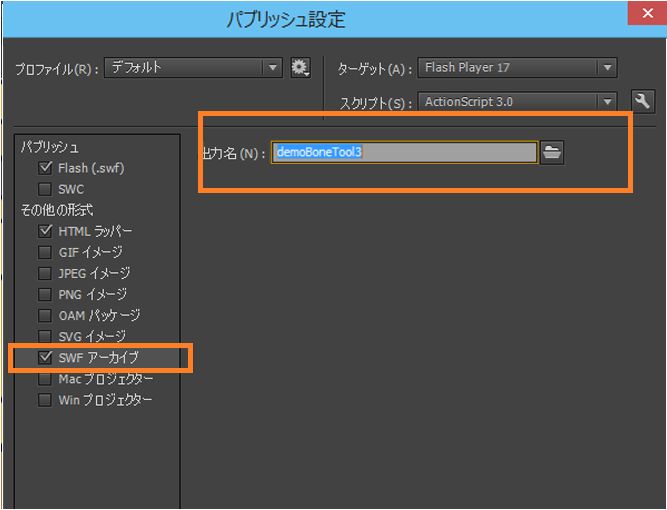Browse output location folder icon

(552, 152)
